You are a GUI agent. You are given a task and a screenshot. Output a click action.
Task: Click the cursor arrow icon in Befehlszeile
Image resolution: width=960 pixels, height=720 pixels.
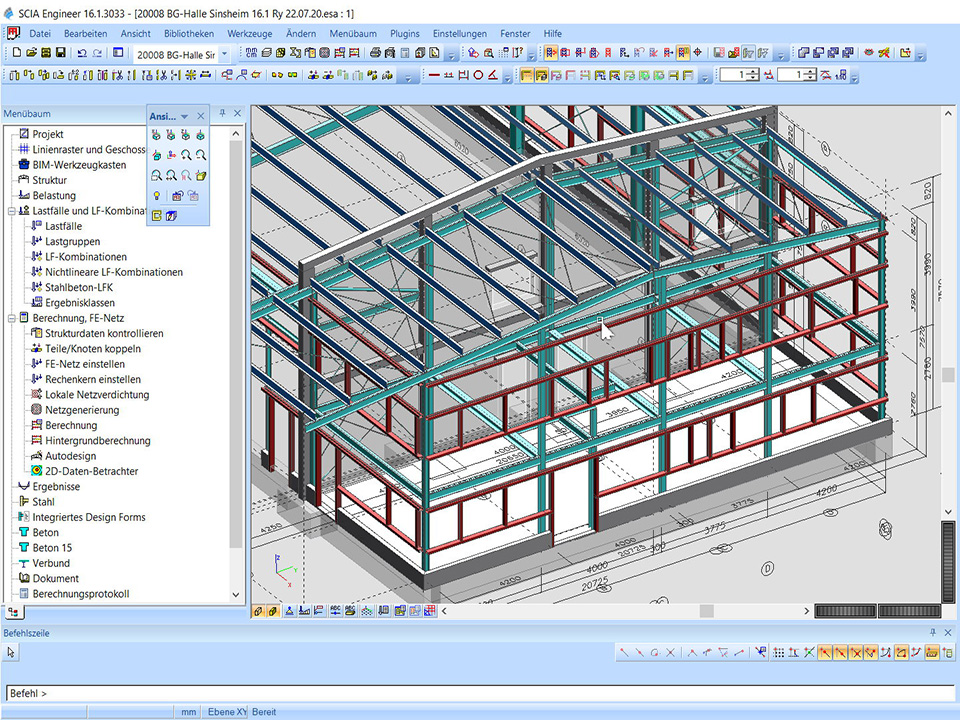pyautogui.click(x=11, y=652)
